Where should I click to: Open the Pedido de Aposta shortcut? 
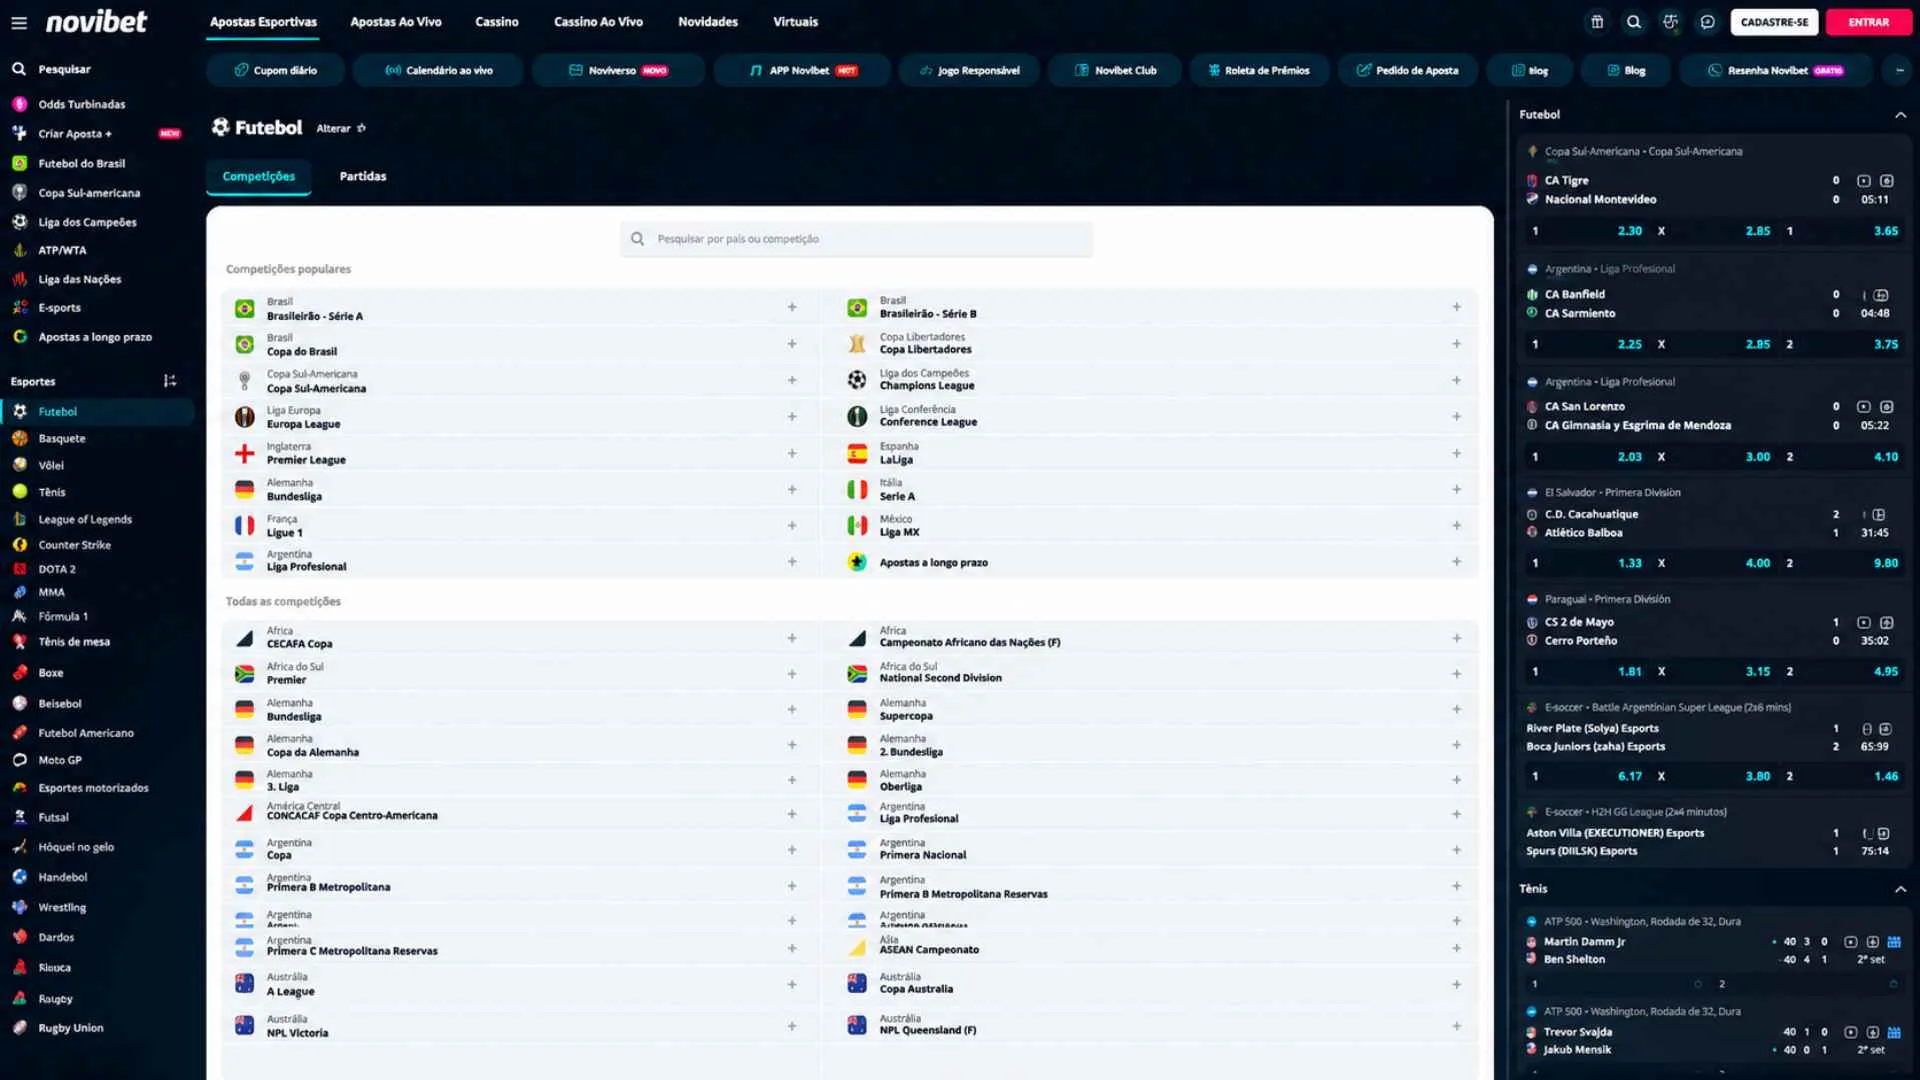tap(1408, 70)
